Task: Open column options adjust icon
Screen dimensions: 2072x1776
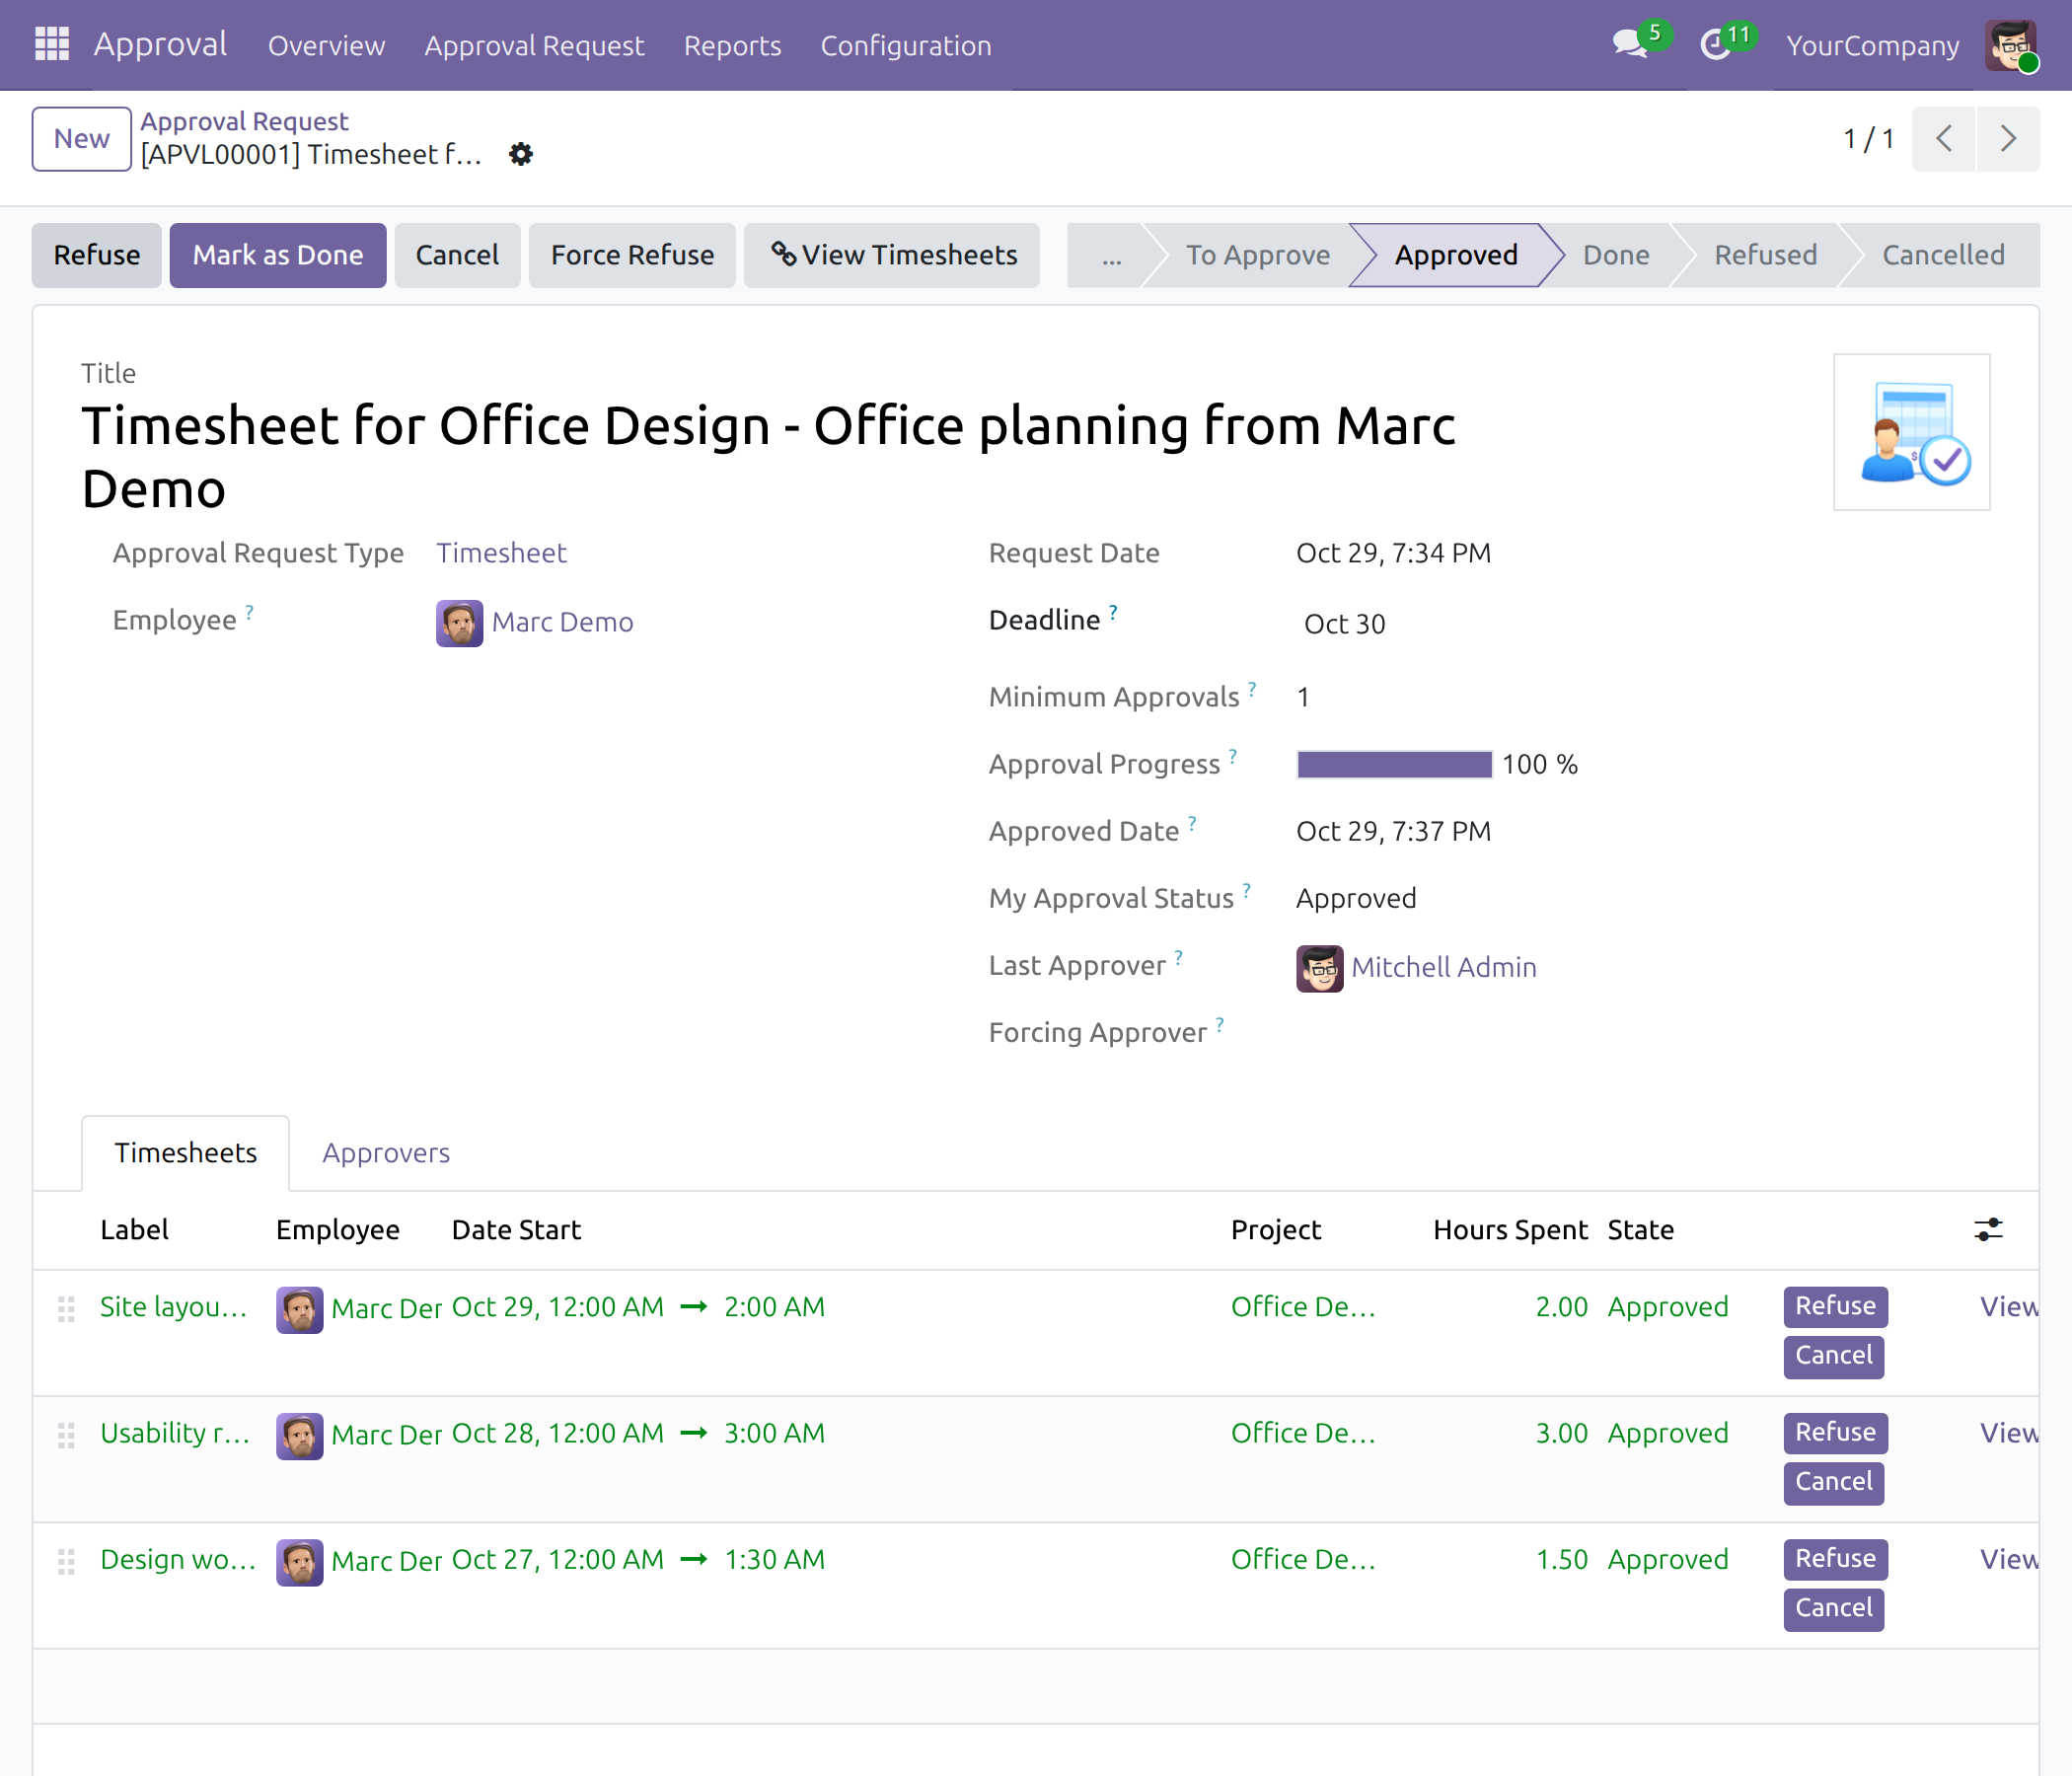Action: tap(1988, 1229)
